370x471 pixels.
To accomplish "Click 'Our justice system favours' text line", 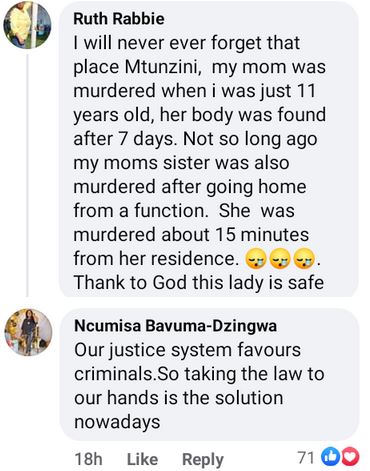I will click(187, 351).
